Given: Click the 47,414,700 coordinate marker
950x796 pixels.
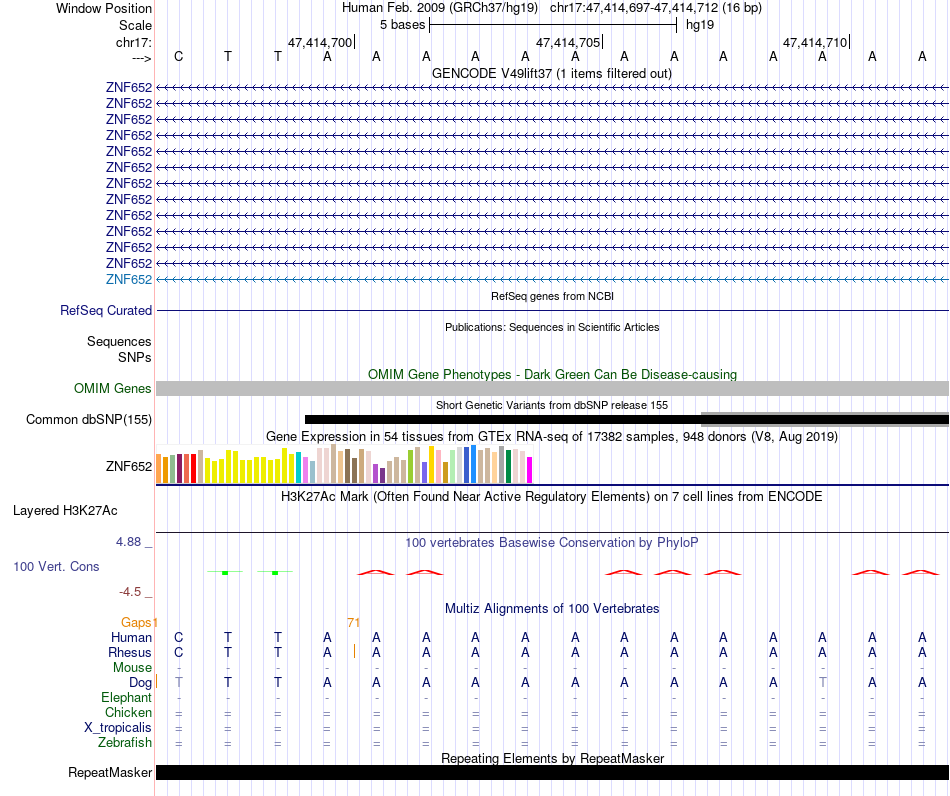Looking at the screenshot, I should tap(320, 42).
